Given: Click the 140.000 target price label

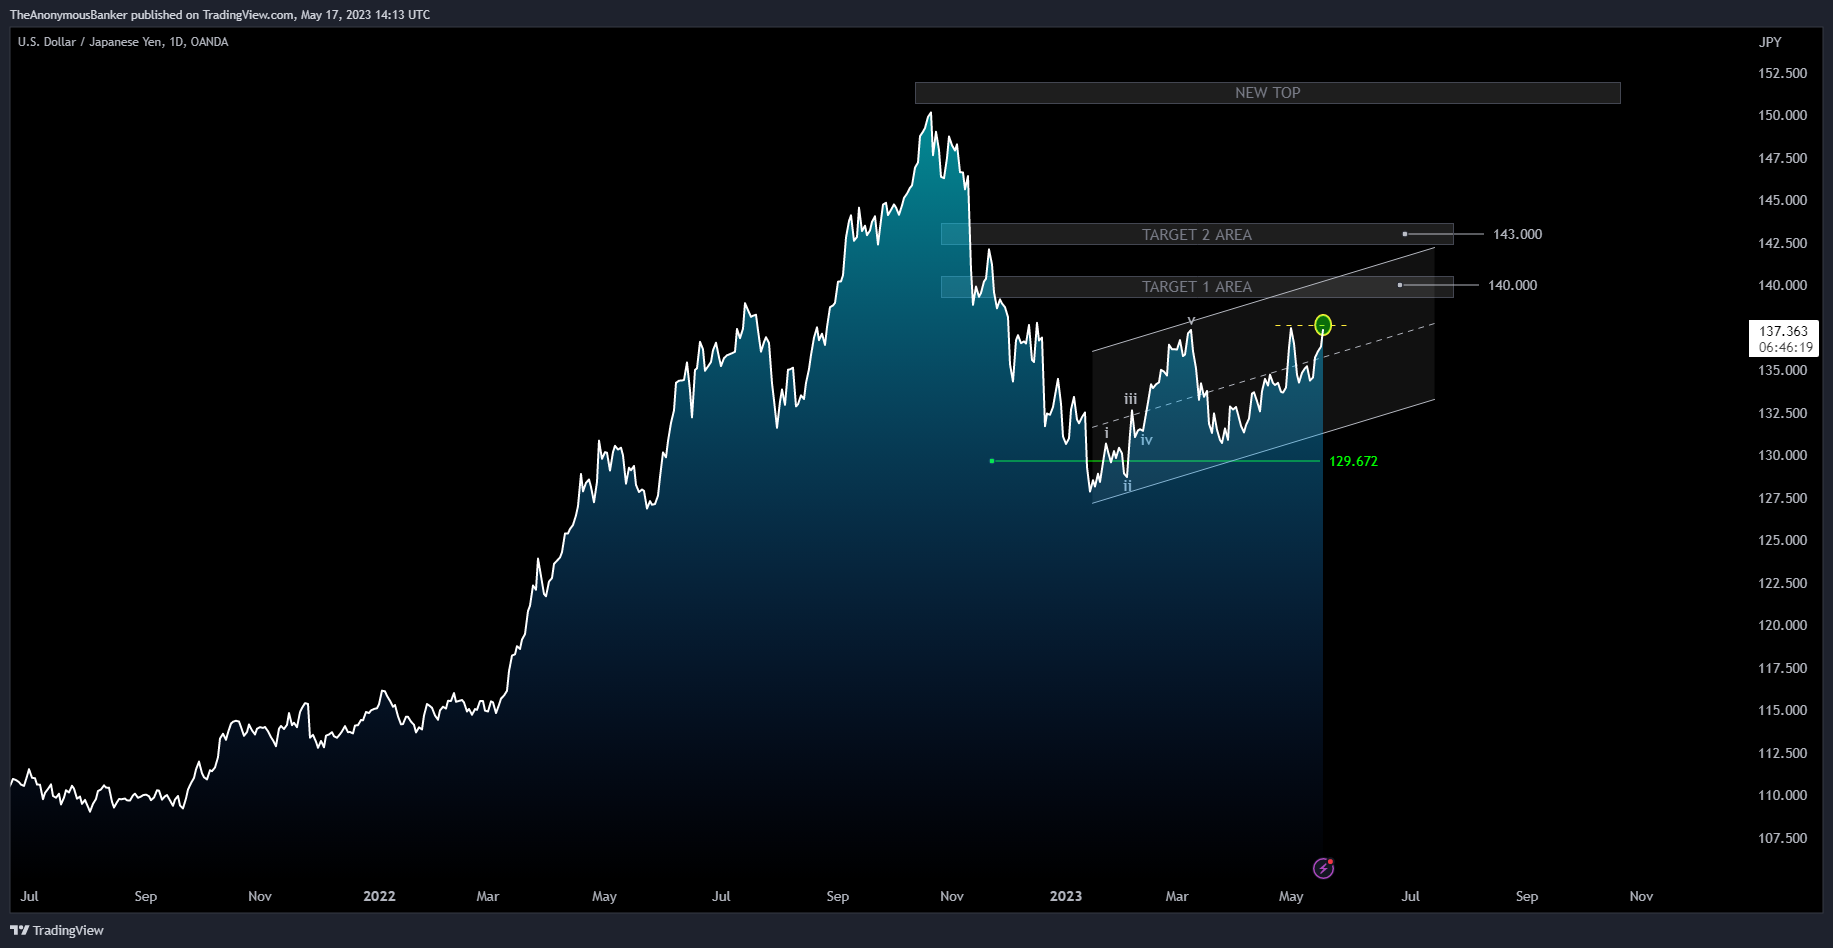Looking at the screenshot, I should point(1512,285).
